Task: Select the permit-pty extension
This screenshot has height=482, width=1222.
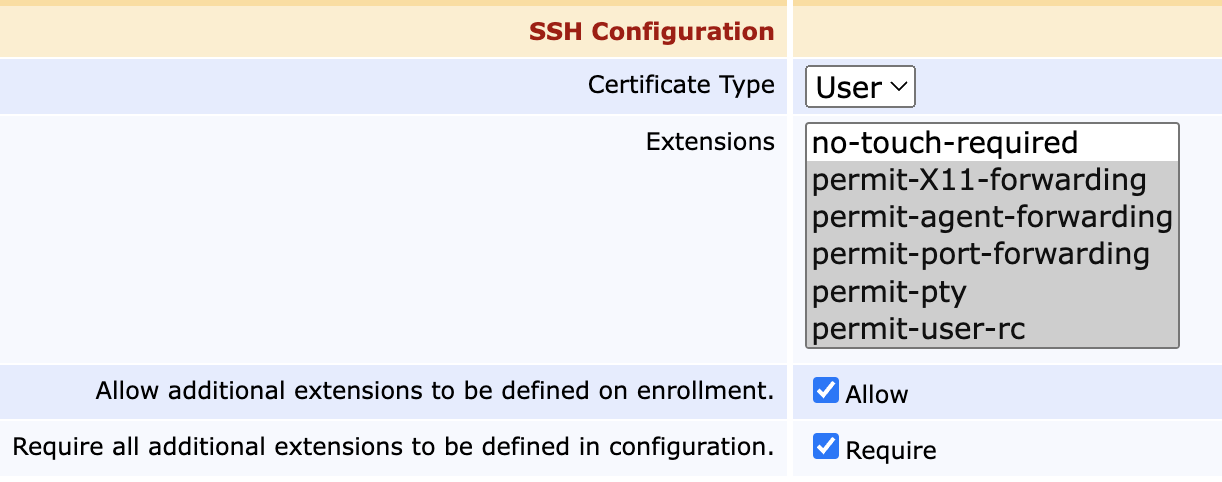Action: click(x=889, y=291)
